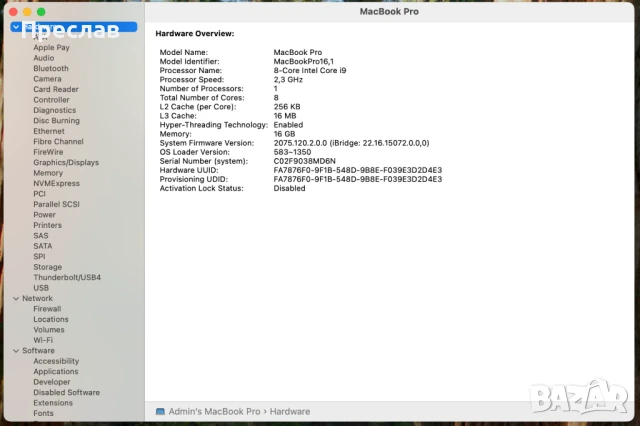640x426 pixels.
Task: Select Thunderbolt/USB4 in sidebar
Action: (67, 277)
